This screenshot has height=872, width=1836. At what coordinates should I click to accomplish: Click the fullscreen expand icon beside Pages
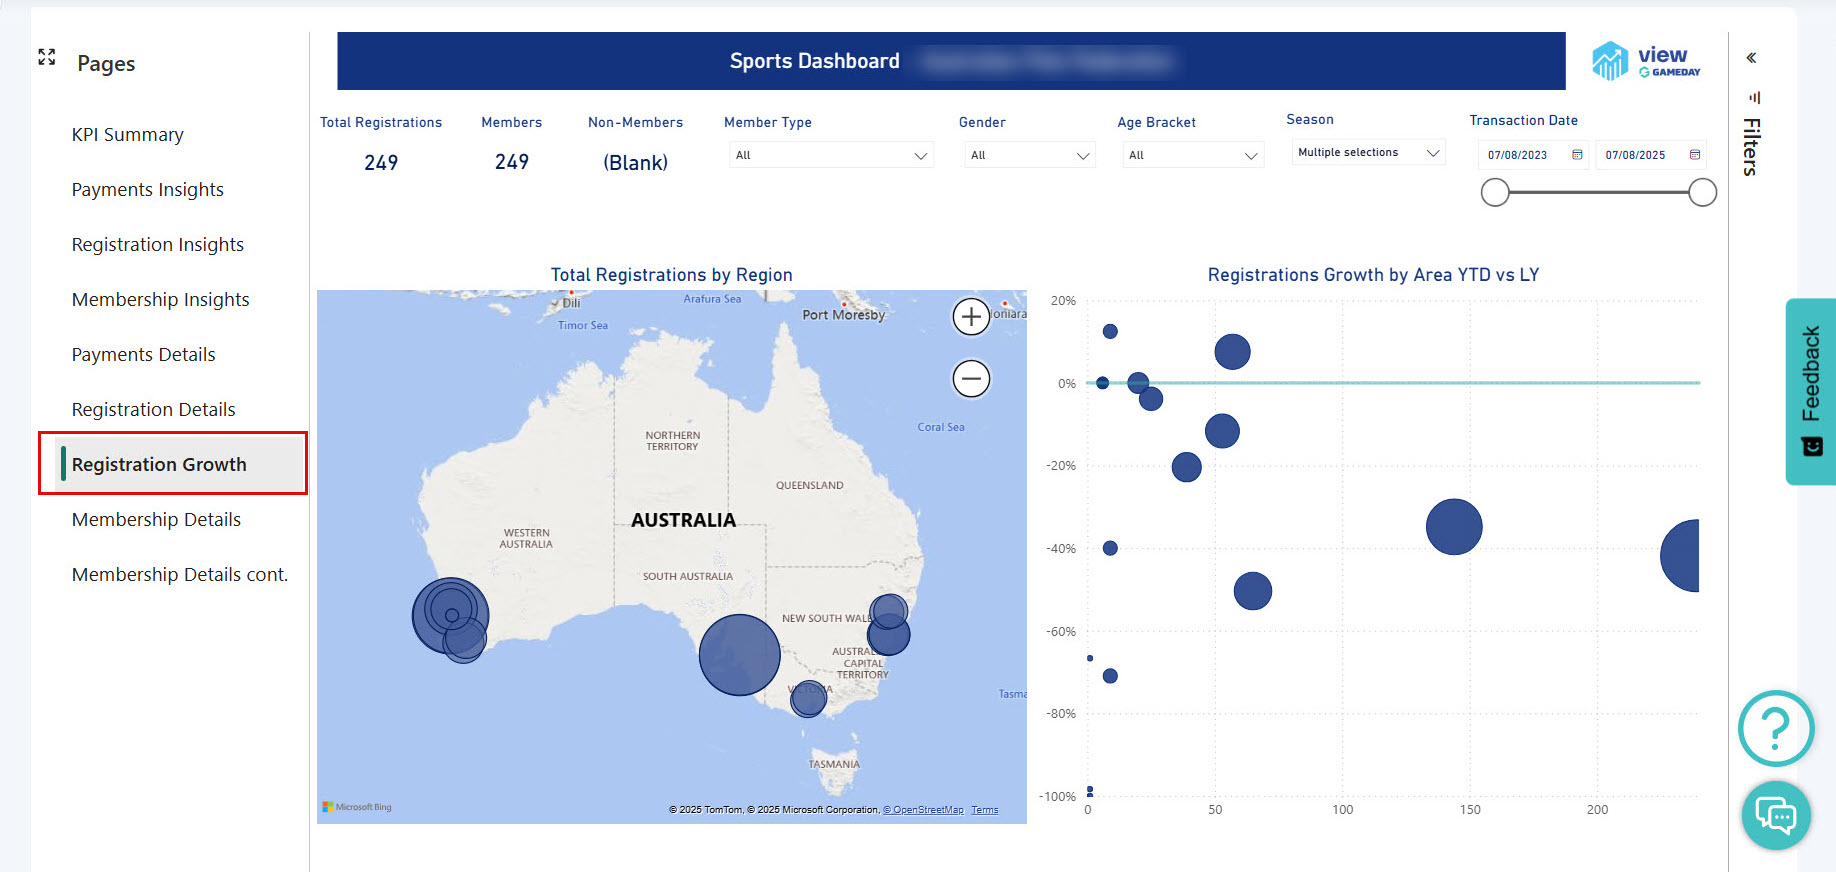pyautogui.click(x=46, y=57)
